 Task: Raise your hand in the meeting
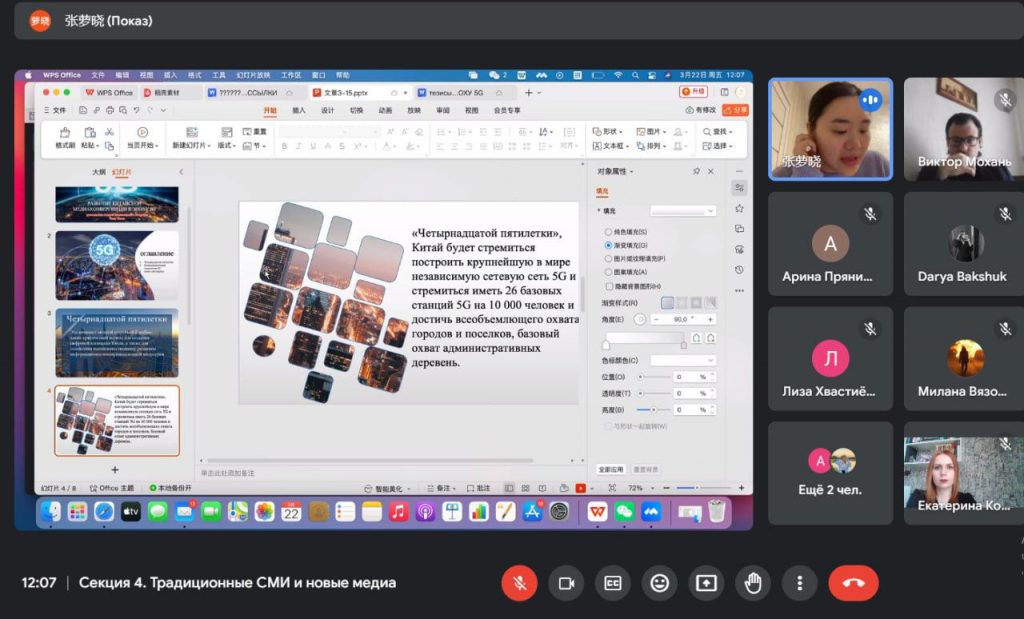(752, 583)
